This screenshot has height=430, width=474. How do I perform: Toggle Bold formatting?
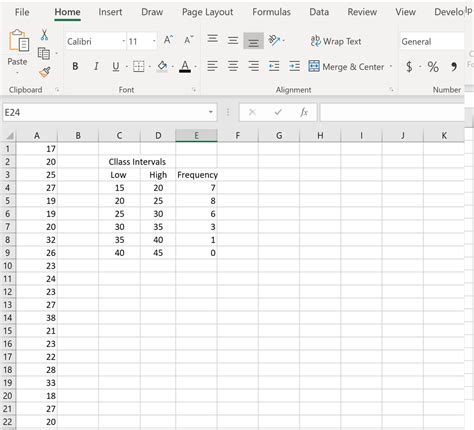point(75,66)
